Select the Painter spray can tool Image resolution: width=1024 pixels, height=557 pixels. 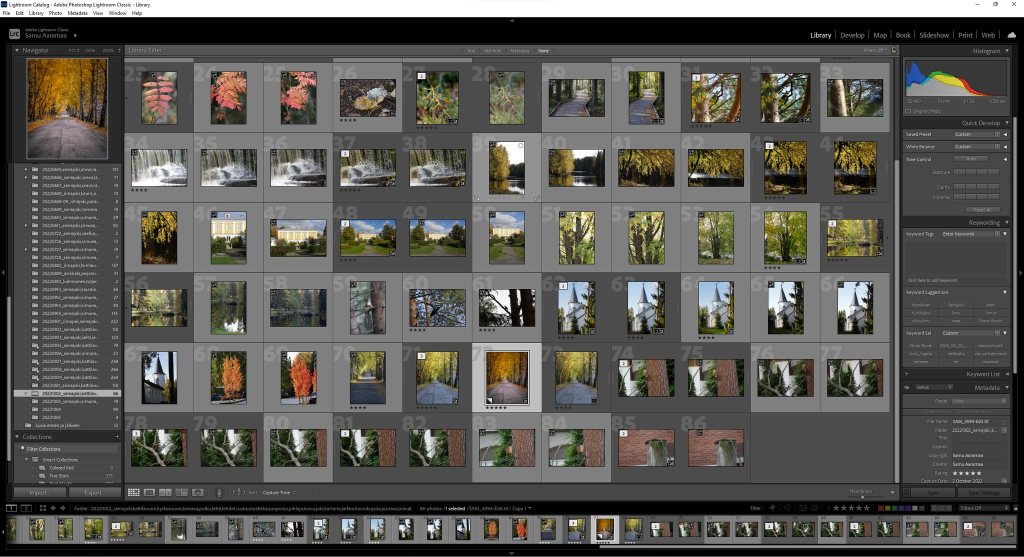click(x=221, y=492)
